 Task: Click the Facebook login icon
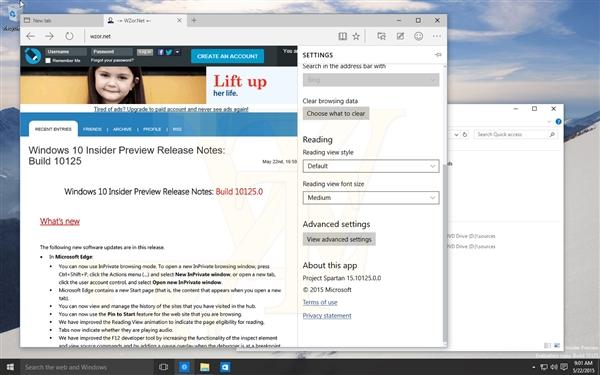[x=161, y=52]
